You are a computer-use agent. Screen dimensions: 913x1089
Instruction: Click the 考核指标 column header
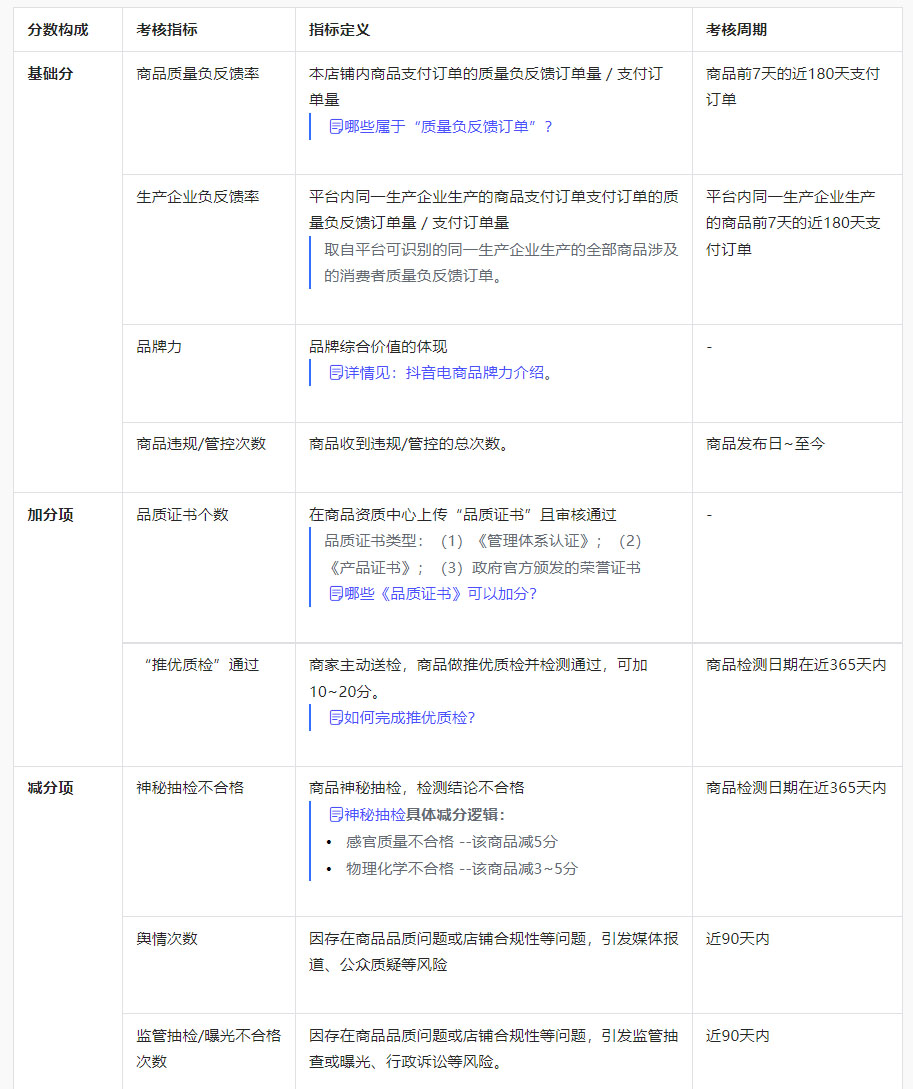pos(167,30)
